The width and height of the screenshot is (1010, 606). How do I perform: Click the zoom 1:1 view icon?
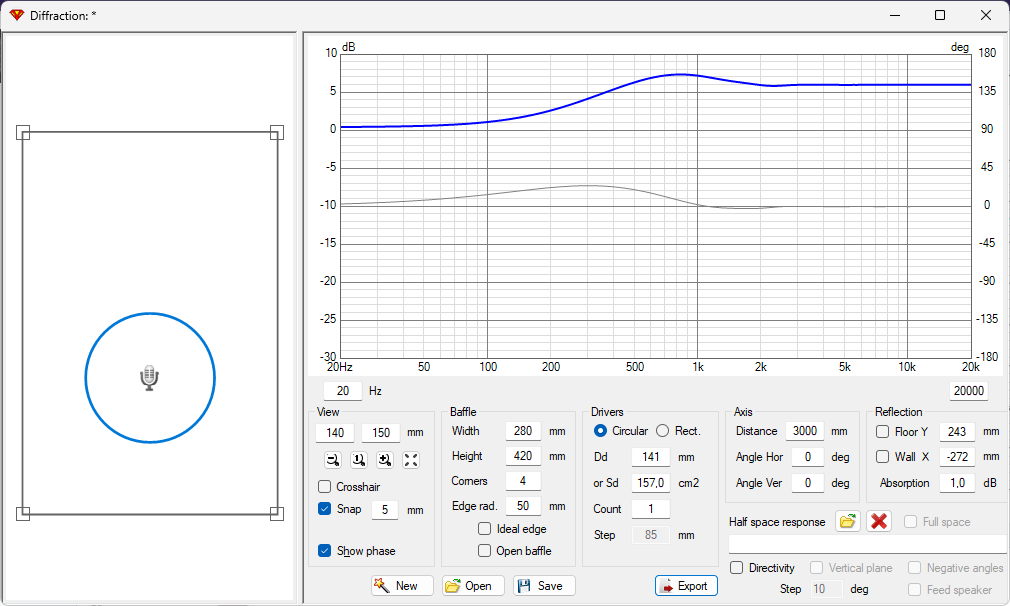click(359, 460)
